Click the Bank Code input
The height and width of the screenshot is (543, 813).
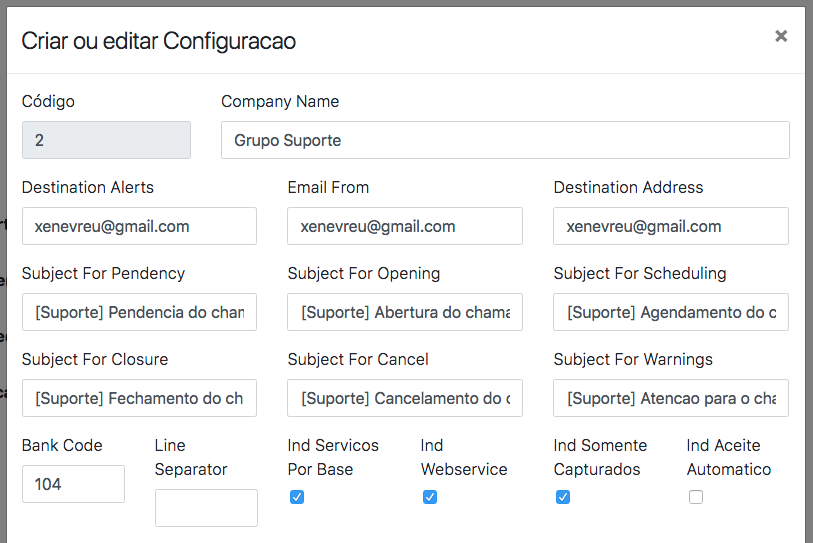[73, 484]
